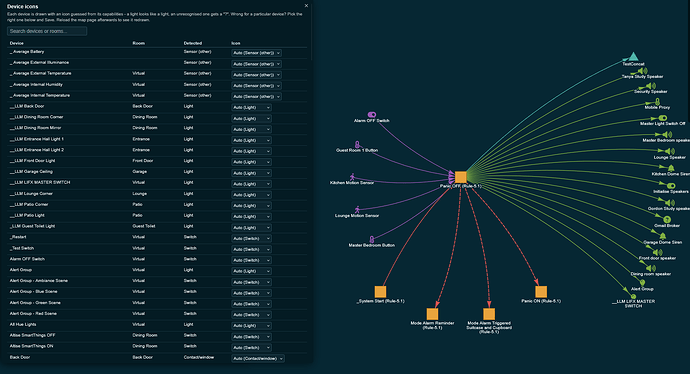Select the Gordon Study speaker icon
Viewport: 690px width, 374px height.
(670, 203)
